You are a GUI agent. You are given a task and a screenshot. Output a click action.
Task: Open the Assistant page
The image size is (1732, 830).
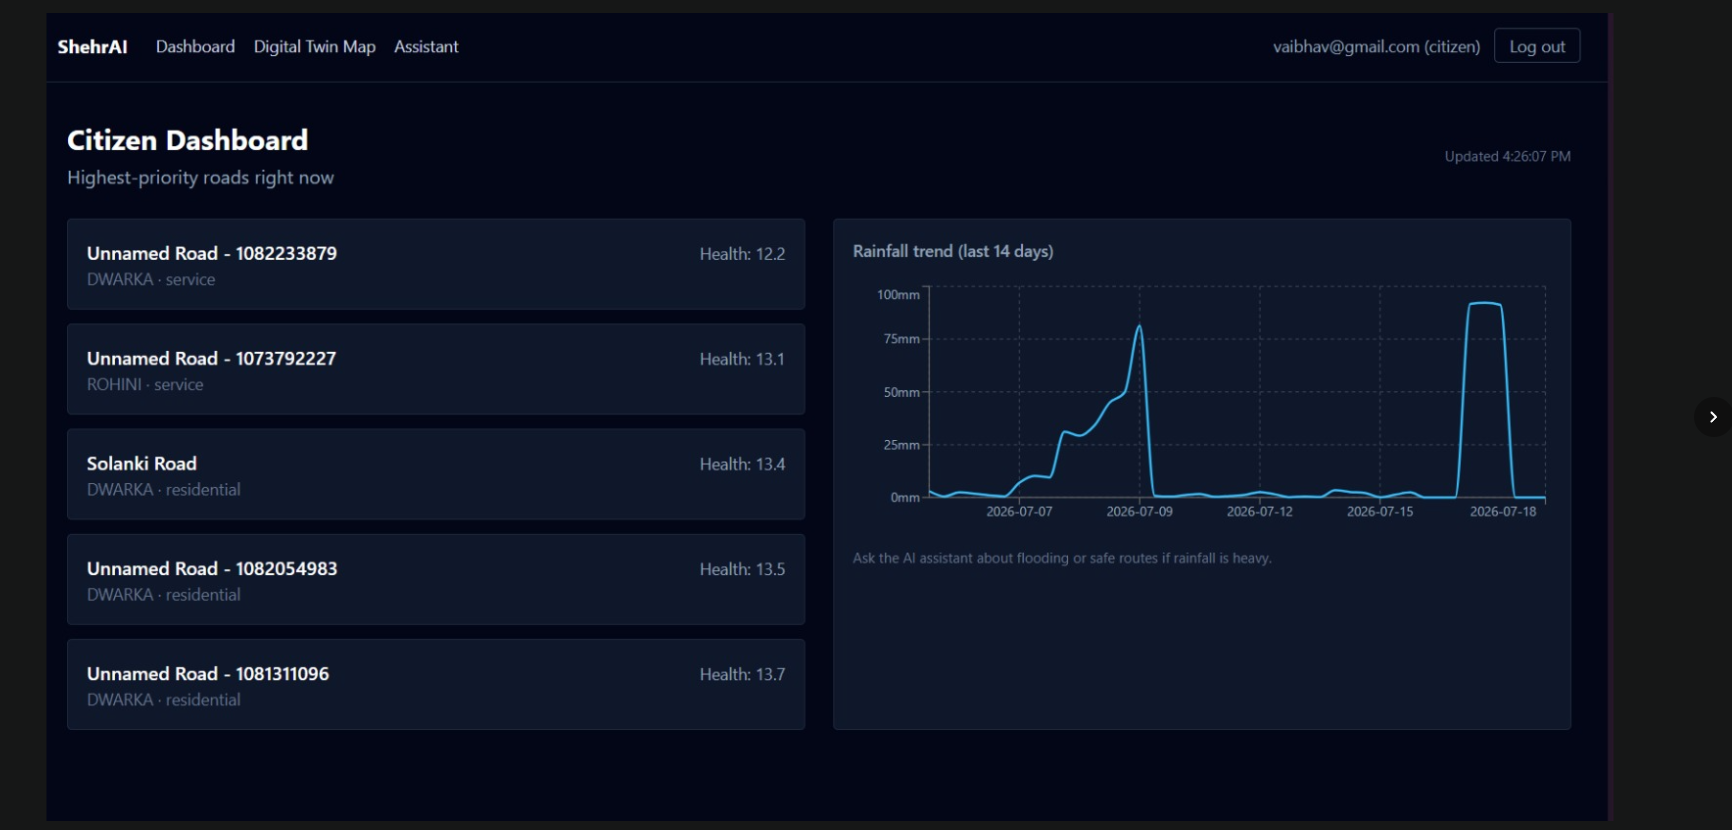(426, 47)
